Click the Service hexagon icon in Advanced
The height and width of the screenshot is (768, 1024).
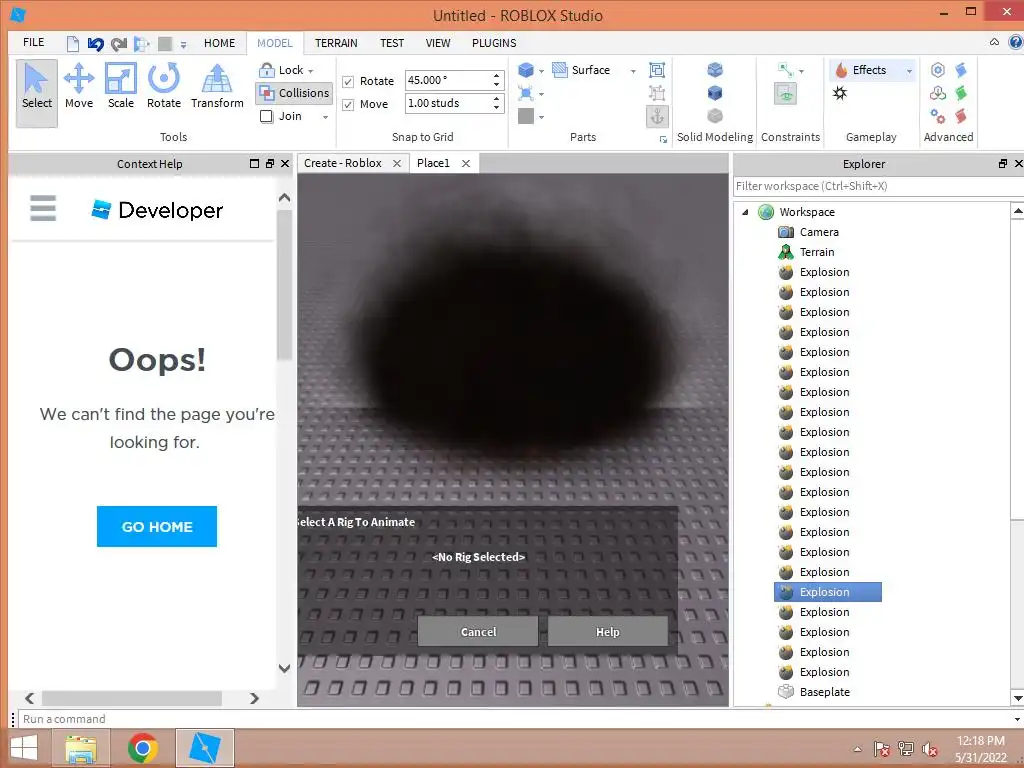point(938,70)
